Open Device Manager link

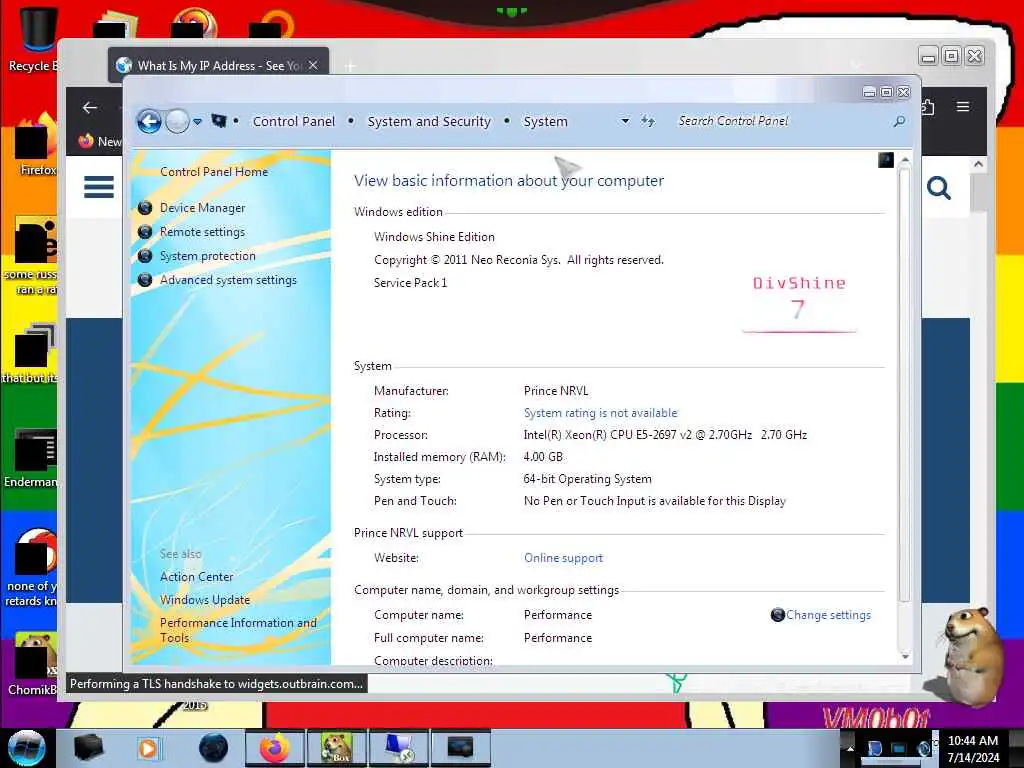pyautogui.click(x=202, y=208)
